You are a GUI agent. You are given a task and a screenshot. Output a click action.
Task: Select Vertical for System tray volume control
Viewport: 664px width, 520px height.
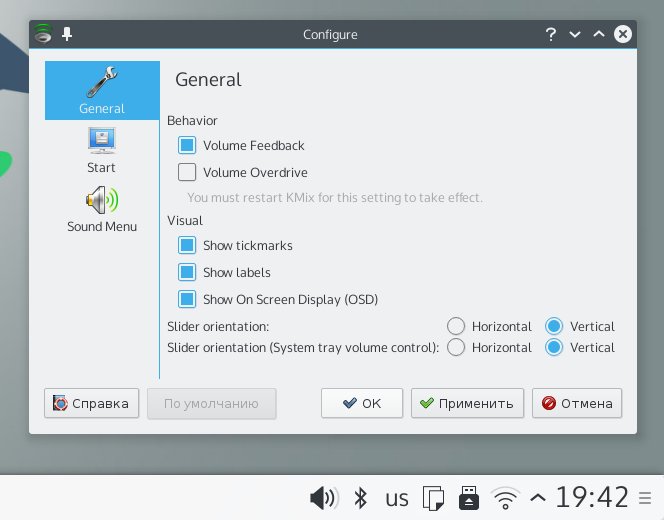coord(554,347)
